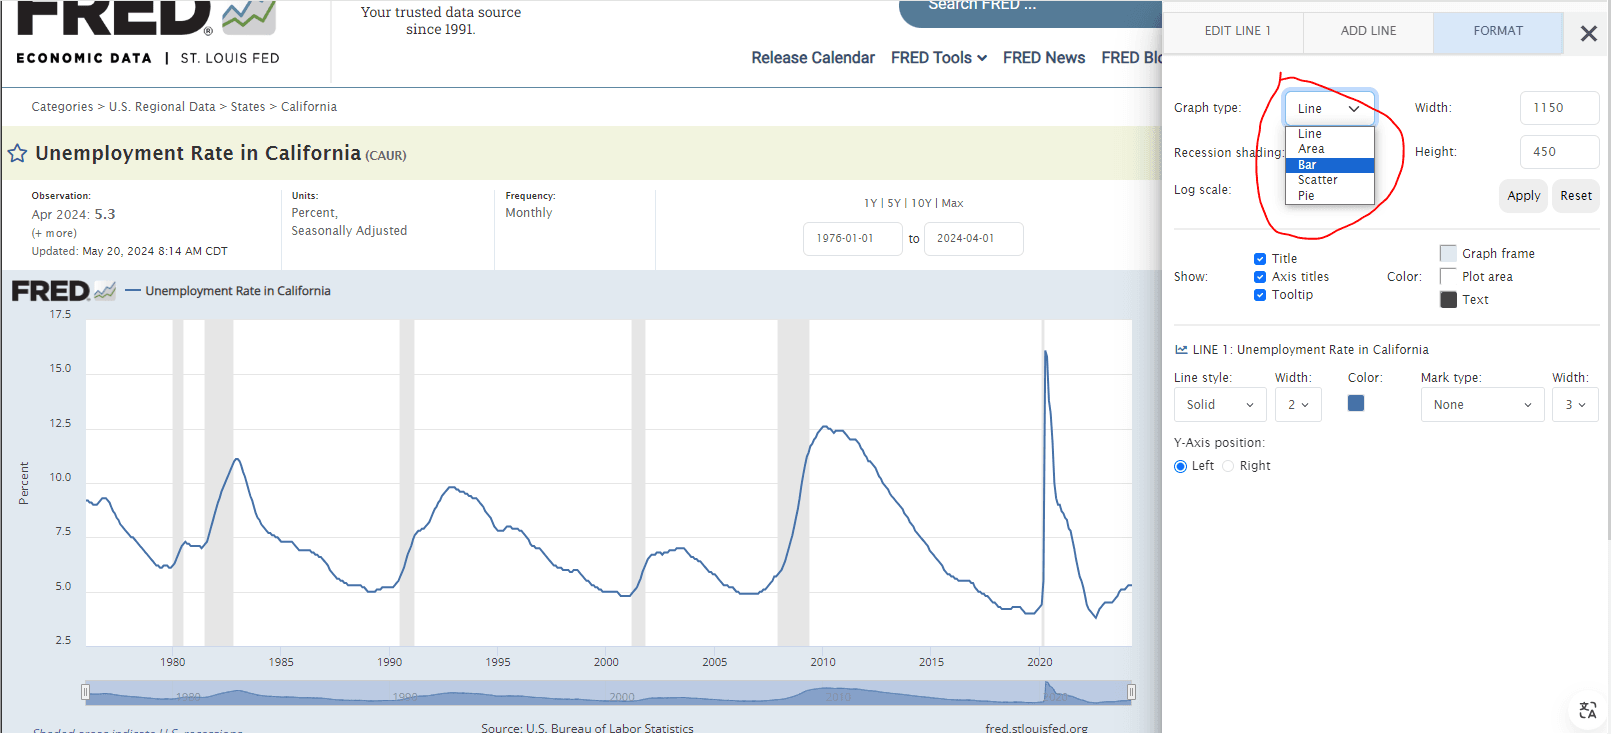Open the Release Calendar link
The width and height of the screenshot is (1611, 734).
[x=812, y=58]
